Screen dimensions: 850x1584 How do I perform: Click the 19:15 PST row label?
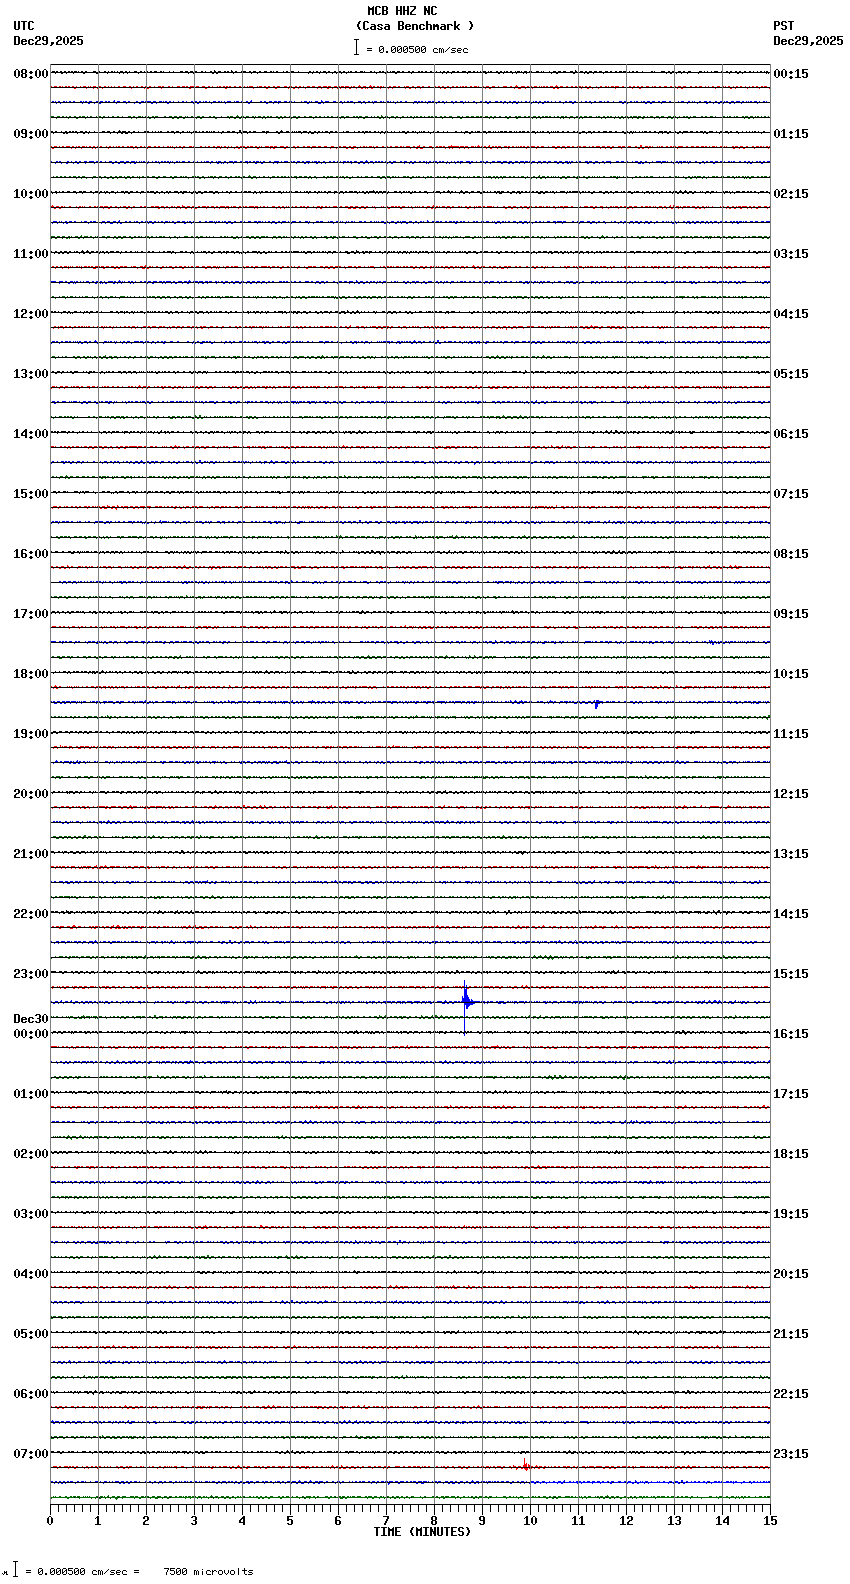[791, 1214]
